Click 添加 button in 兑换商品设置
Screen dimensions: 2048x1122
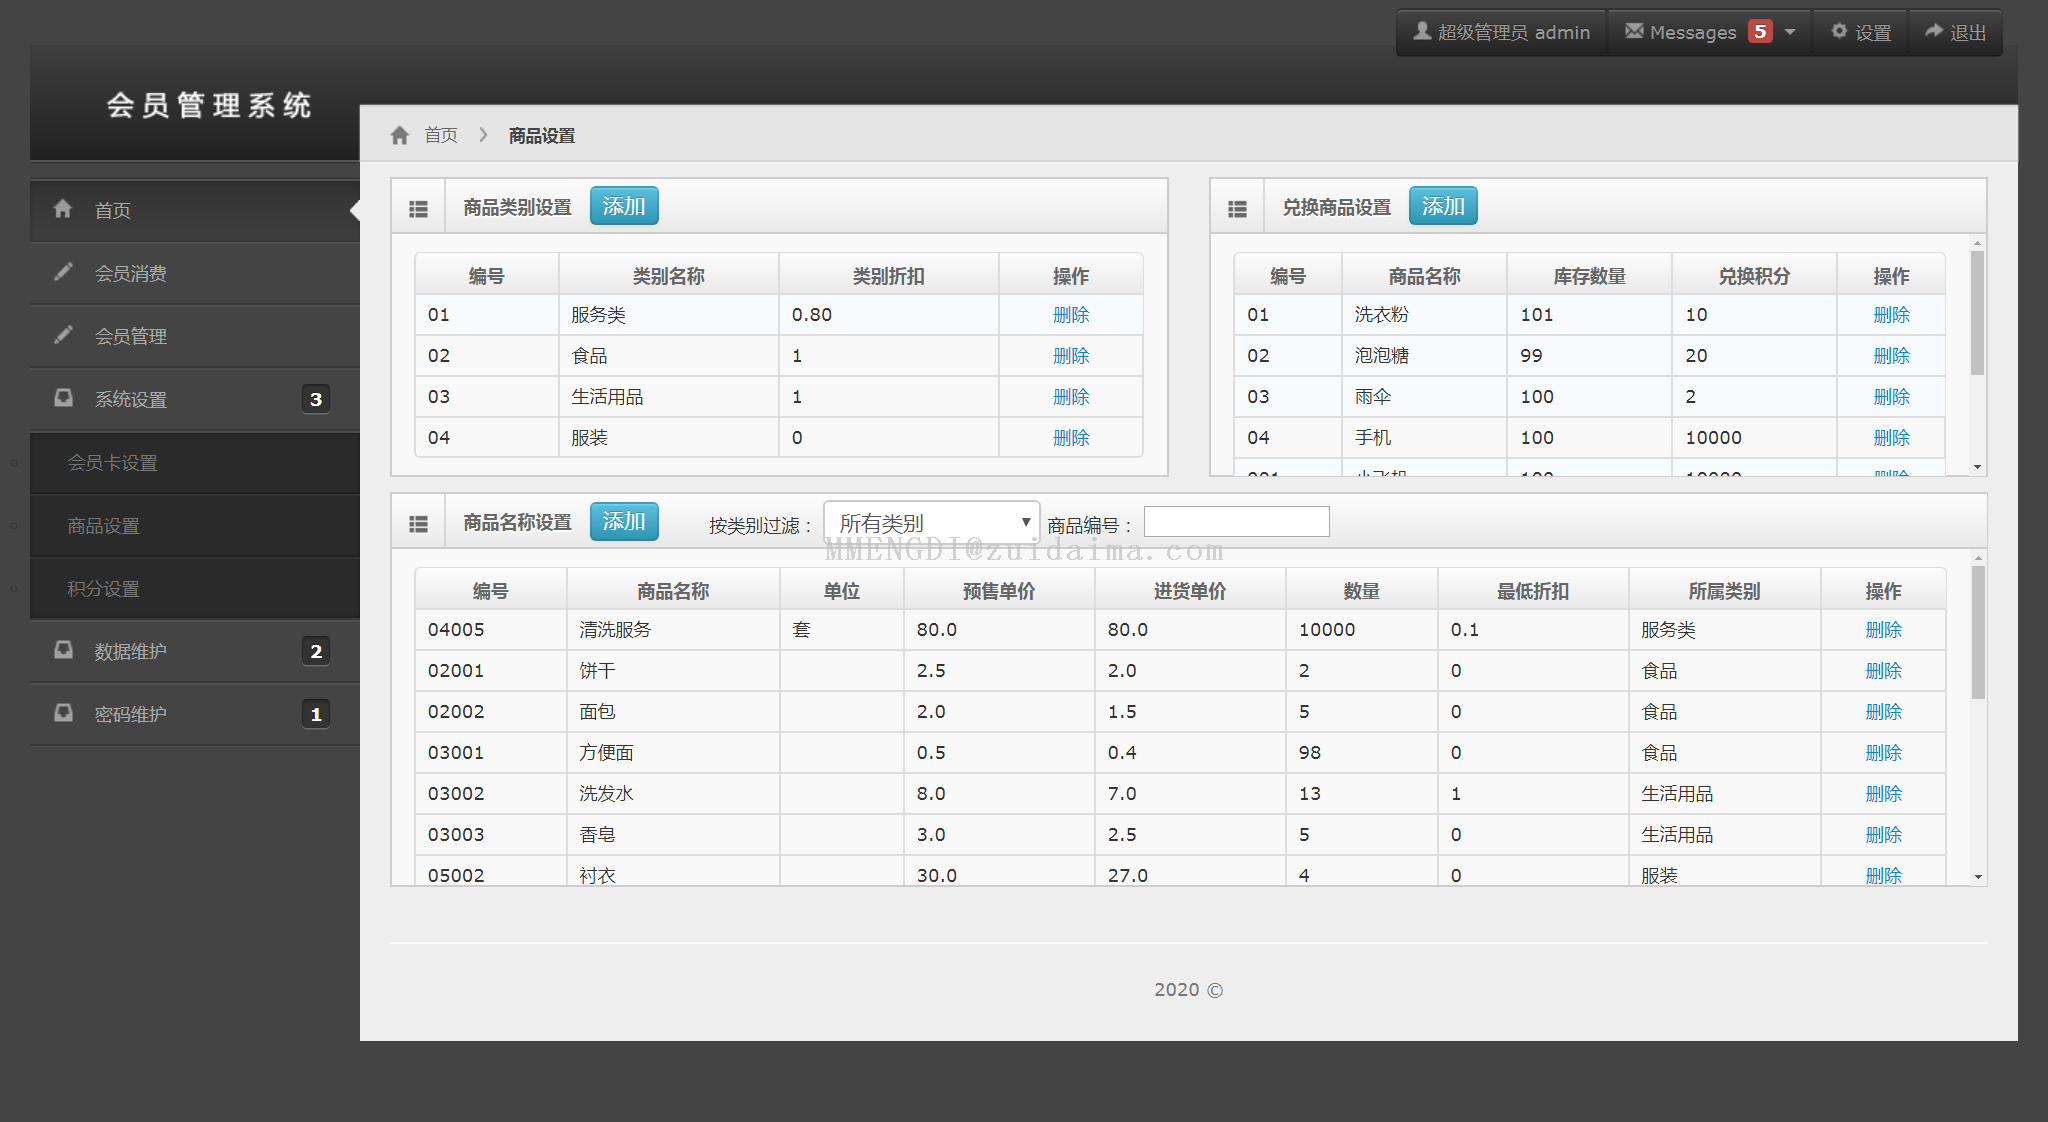(x=1443, y=206)
